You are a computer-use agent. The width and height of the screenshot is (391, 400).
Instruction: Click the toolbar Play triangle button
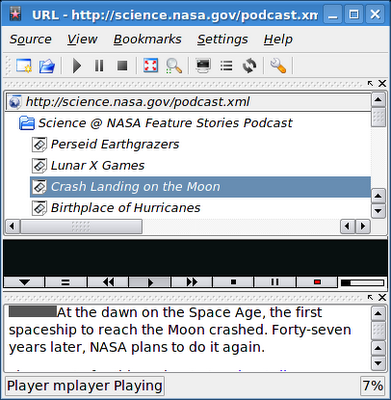click(x=77, y=66)
